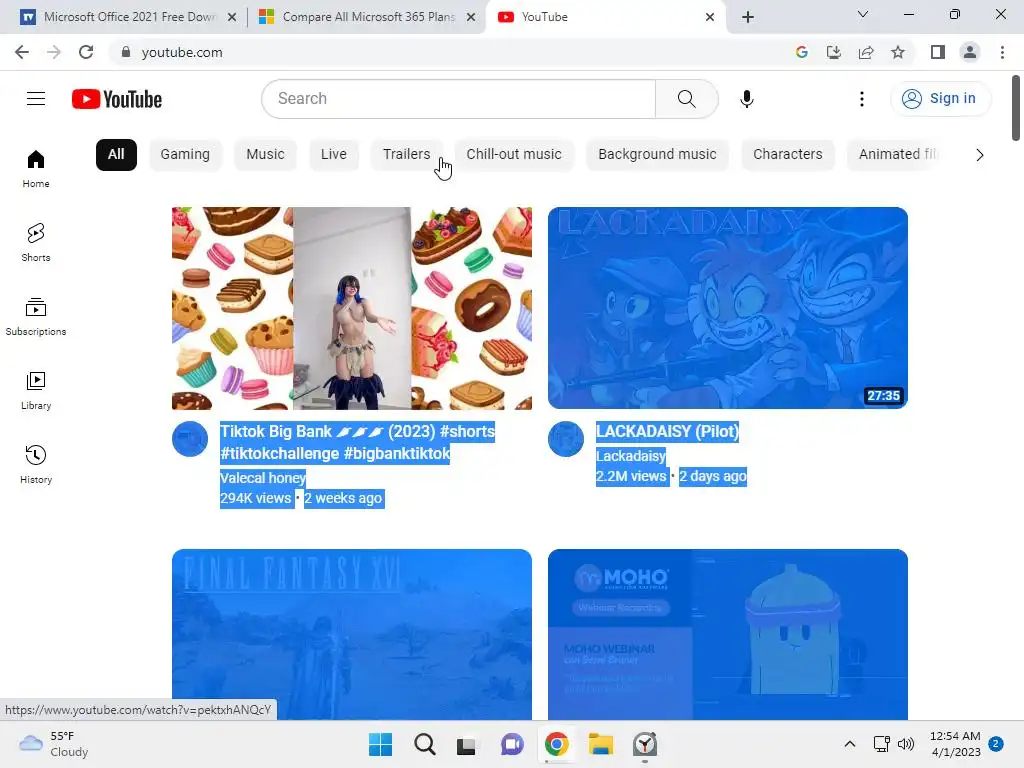Click the page vertical scrollbar thumb

point(1016,108)
